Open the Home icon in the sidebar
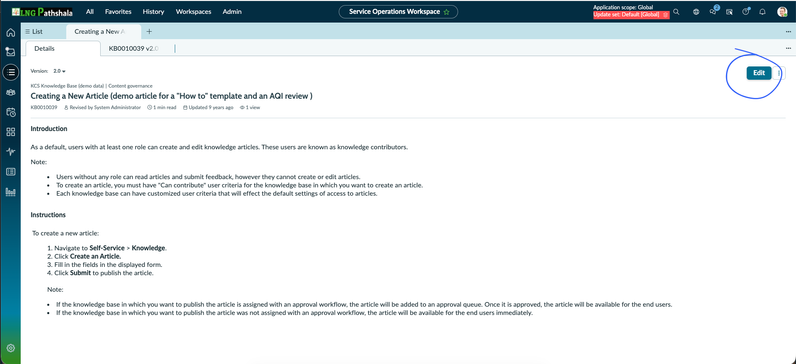Image resolution: width=796 pixels, height=364 pixels. [x=11, y=33]
